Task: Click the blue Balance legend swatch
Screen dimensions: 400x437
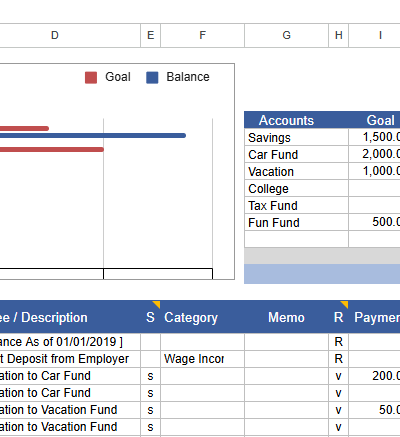Action: [x=152, y=77]
